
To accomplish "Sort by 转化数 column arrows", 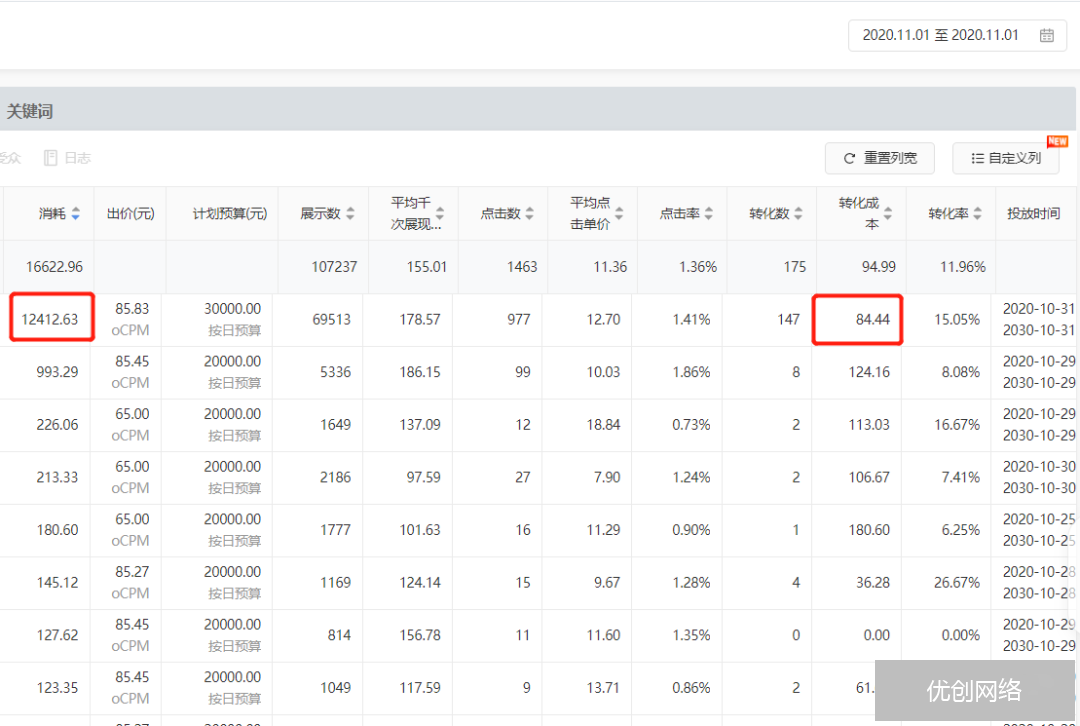I will tap(798, 214).
